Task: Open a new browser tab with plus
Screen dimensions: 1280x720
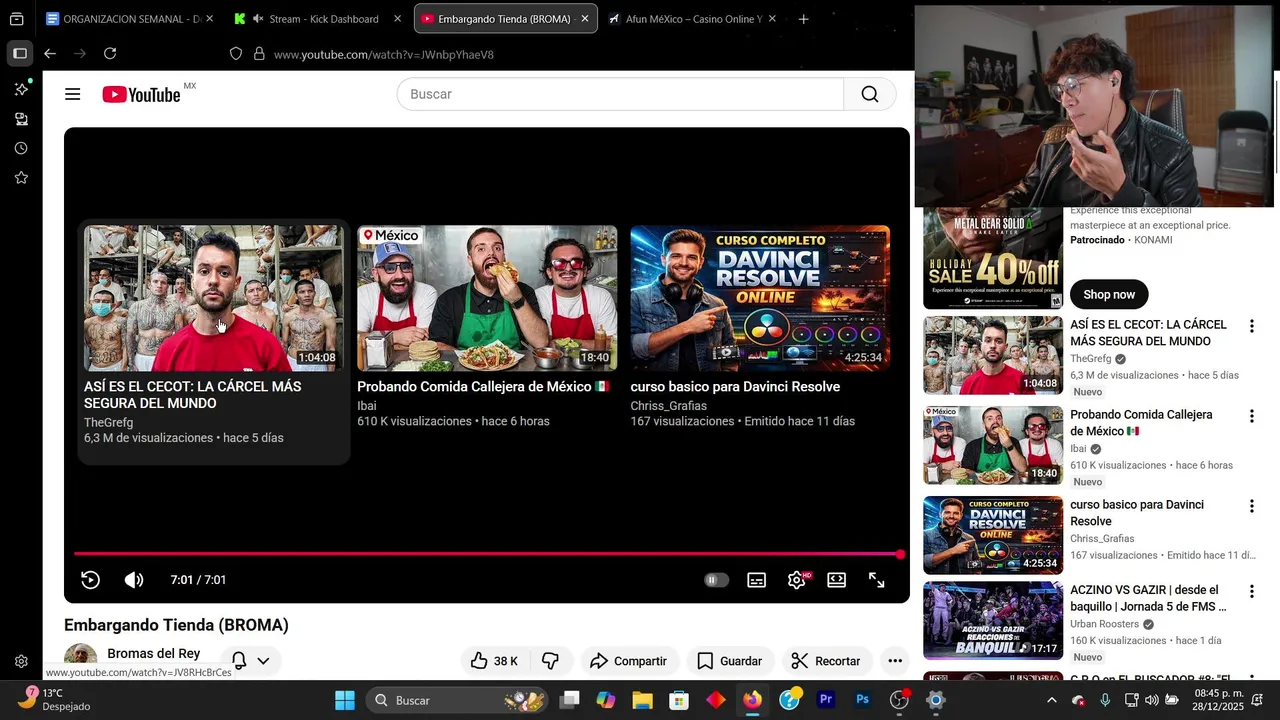Action: [x=803, y=19]
